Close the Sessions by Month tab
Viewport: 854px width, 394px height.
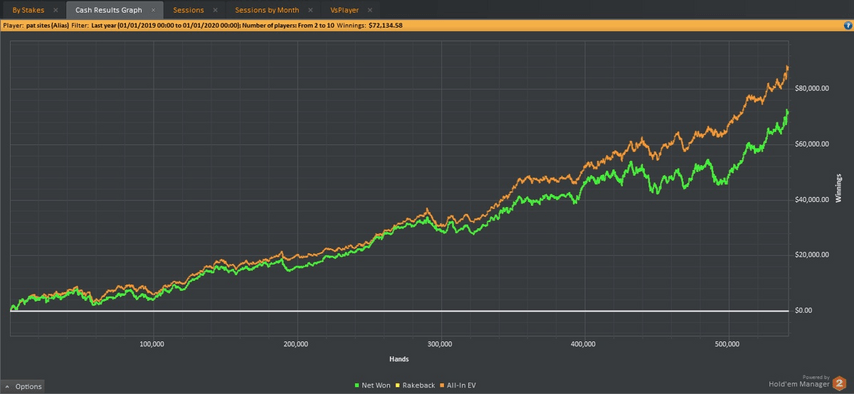pos(310,10)
